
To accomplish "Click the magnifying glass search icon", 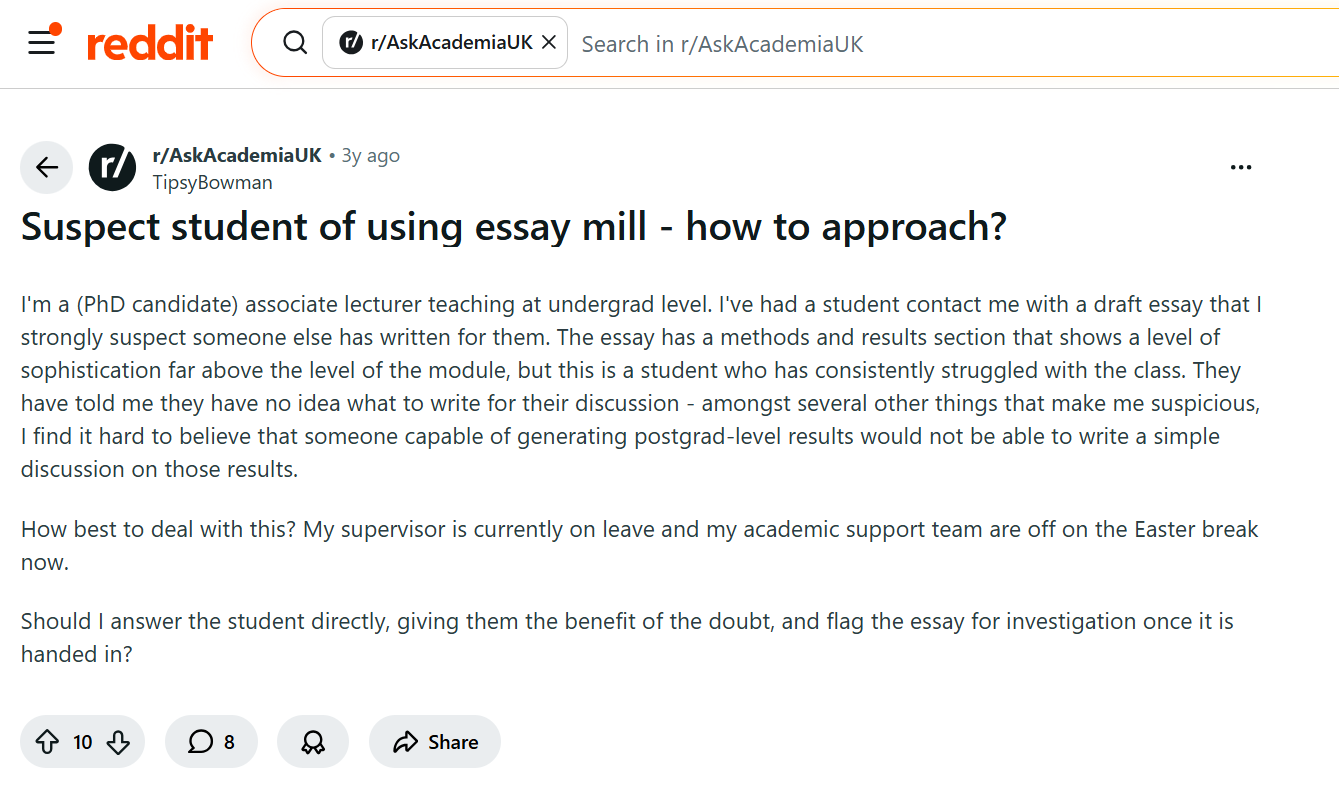I will [295, 43].
